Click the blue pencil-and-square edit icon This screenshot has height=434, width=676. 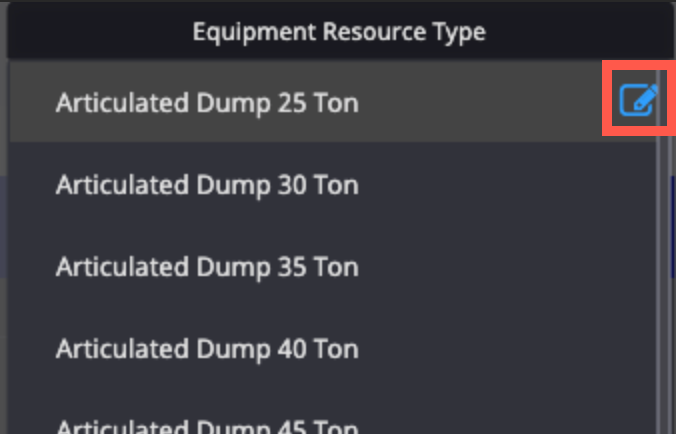pyautogui.click(x=638, y=100)
